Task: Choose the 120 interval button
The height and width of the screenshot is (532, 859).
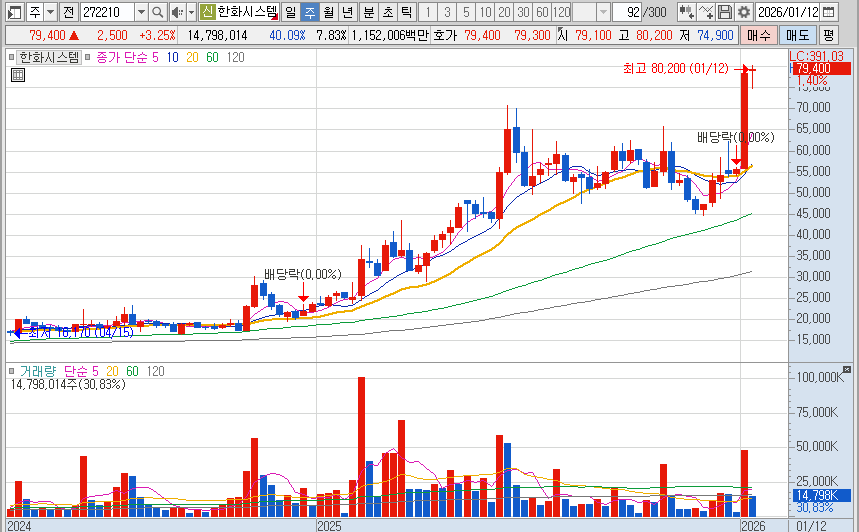Action: (x=562, y=12)
